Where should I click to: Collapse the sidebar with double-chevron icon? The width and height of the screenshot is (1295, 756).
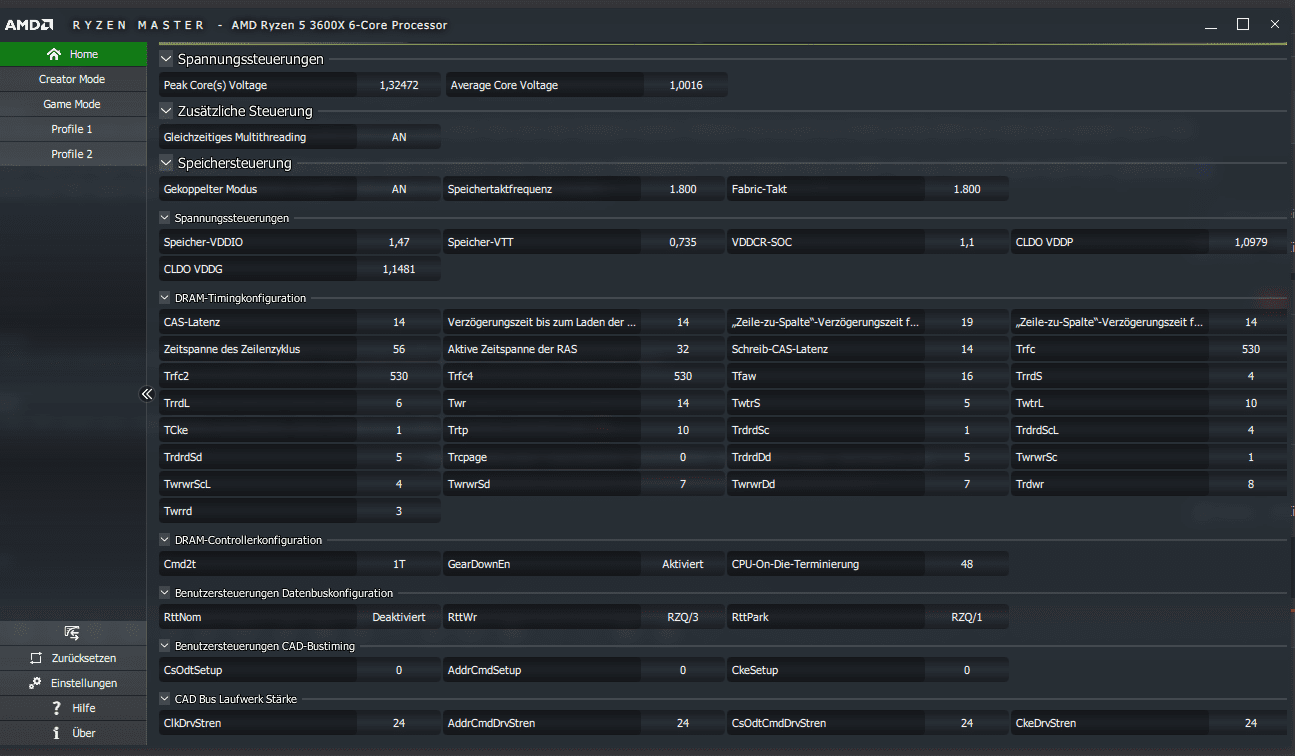[145, 395]
